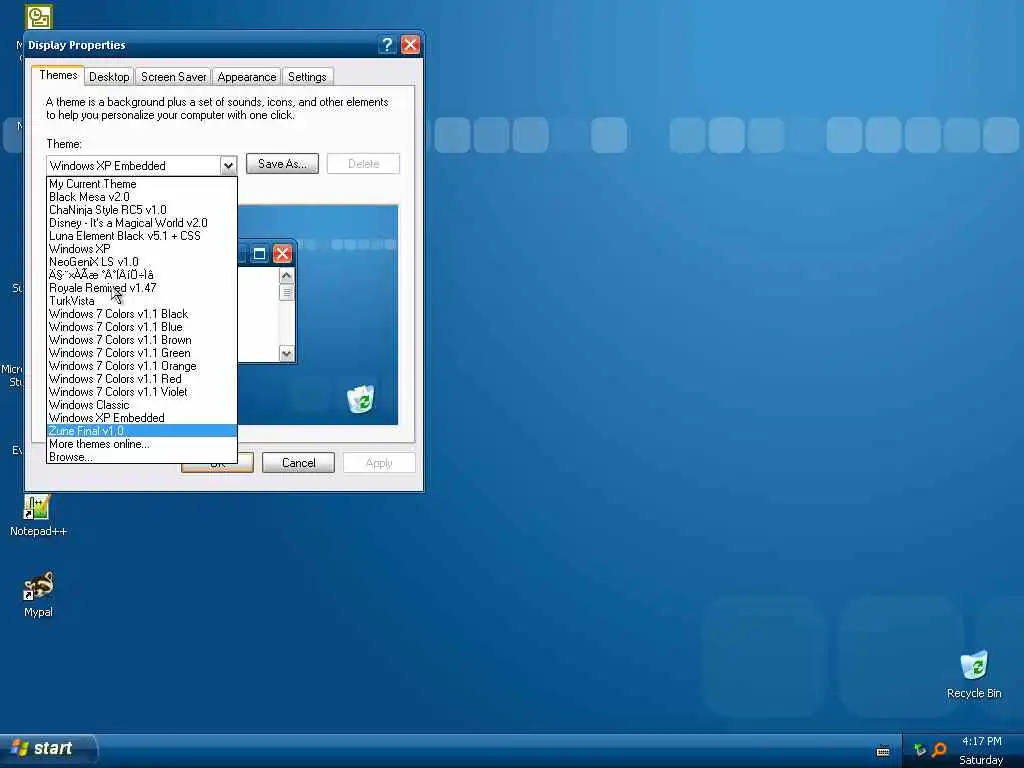1024x768 pixels.
Task: Click the help question mark in Display Properties
Action: pos(387,44)
